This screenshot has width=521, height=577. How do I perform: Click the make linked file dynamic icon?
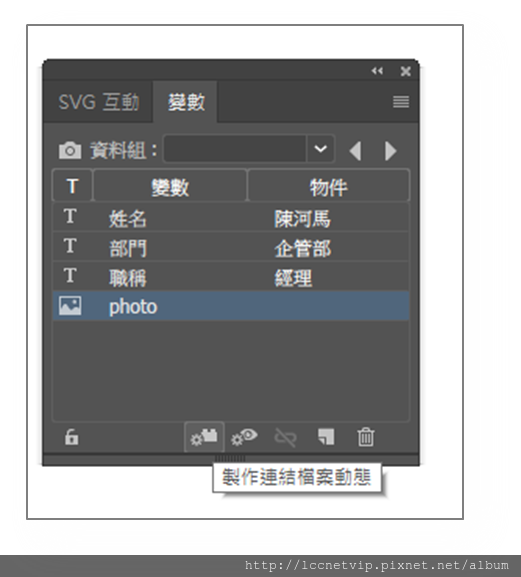point(204,437)
